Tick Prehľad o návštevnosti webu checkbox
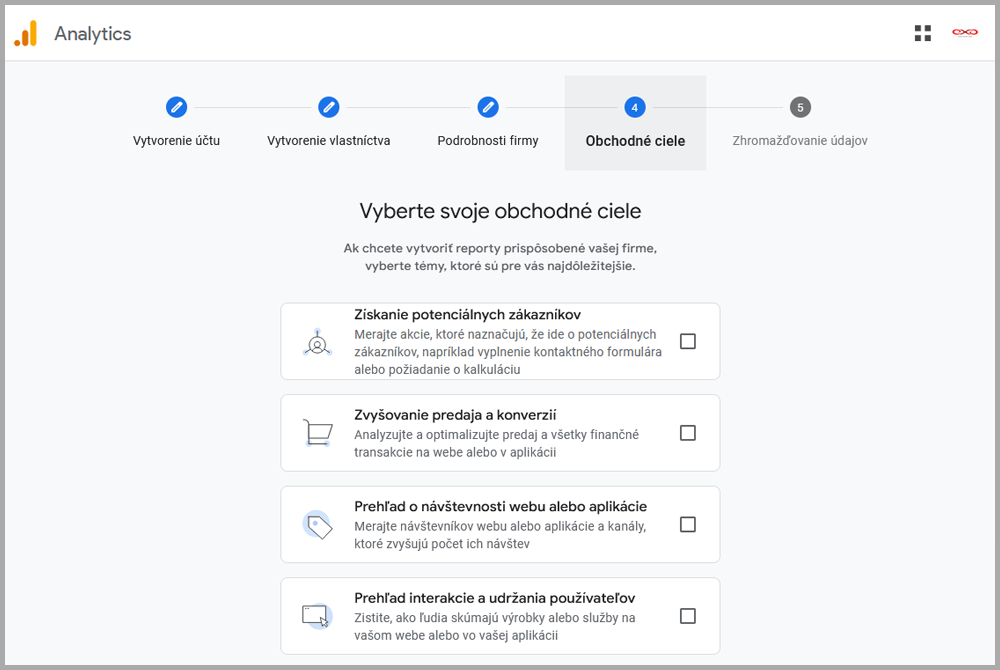This screenshot has width=1000, height=670. click(688, 524)
